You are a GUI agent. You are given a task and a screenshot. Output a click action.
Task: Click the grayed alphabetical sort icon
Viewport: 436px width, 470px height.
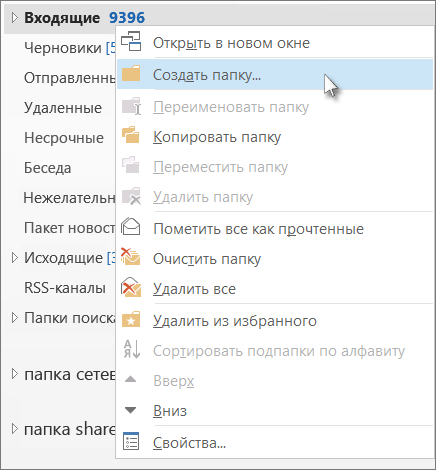tap(132, 349)
